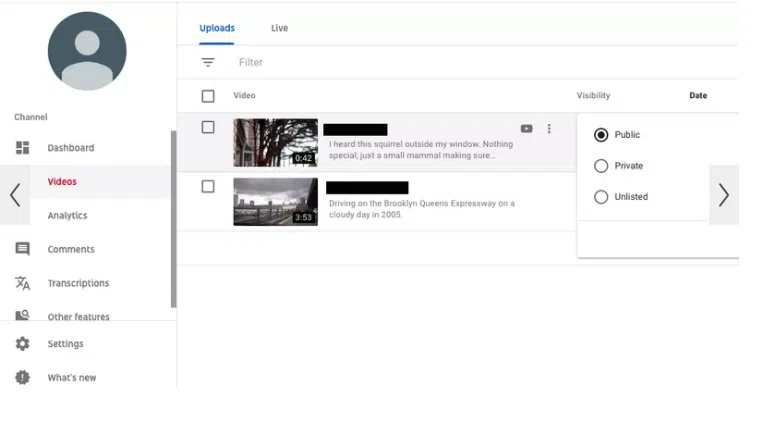
Task: Click the Other features icon
Action: coord(22,315)
